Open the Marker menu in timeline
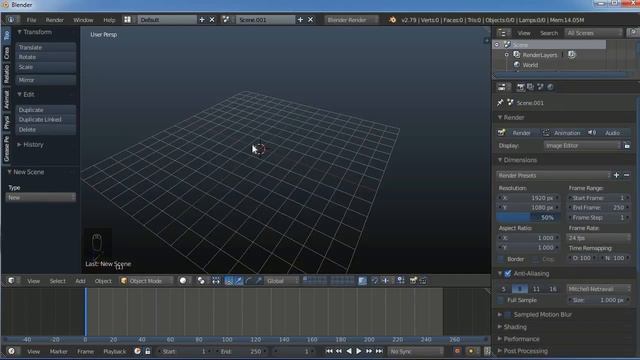 coord(58,351)
